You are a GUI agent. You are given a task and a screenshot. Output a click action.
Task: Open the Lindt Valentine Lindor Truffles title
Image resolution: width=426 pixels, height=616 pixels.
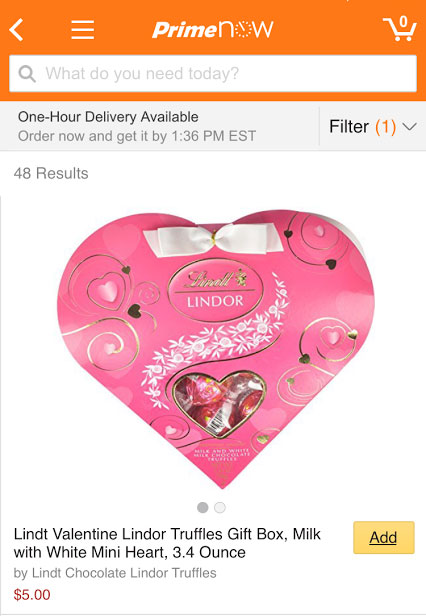click(x=167, y=543)
